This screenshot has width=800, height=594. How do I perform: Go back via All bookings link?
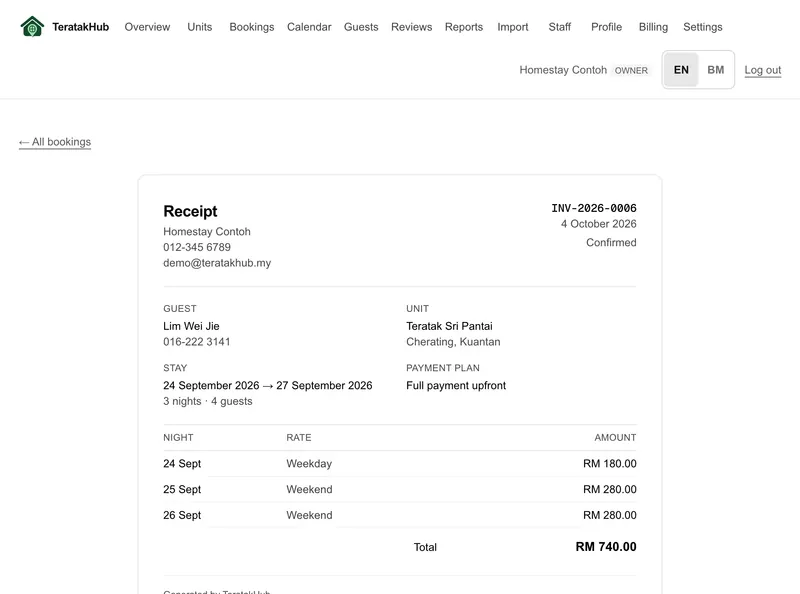pyautogui.click(x=55, y=142)
